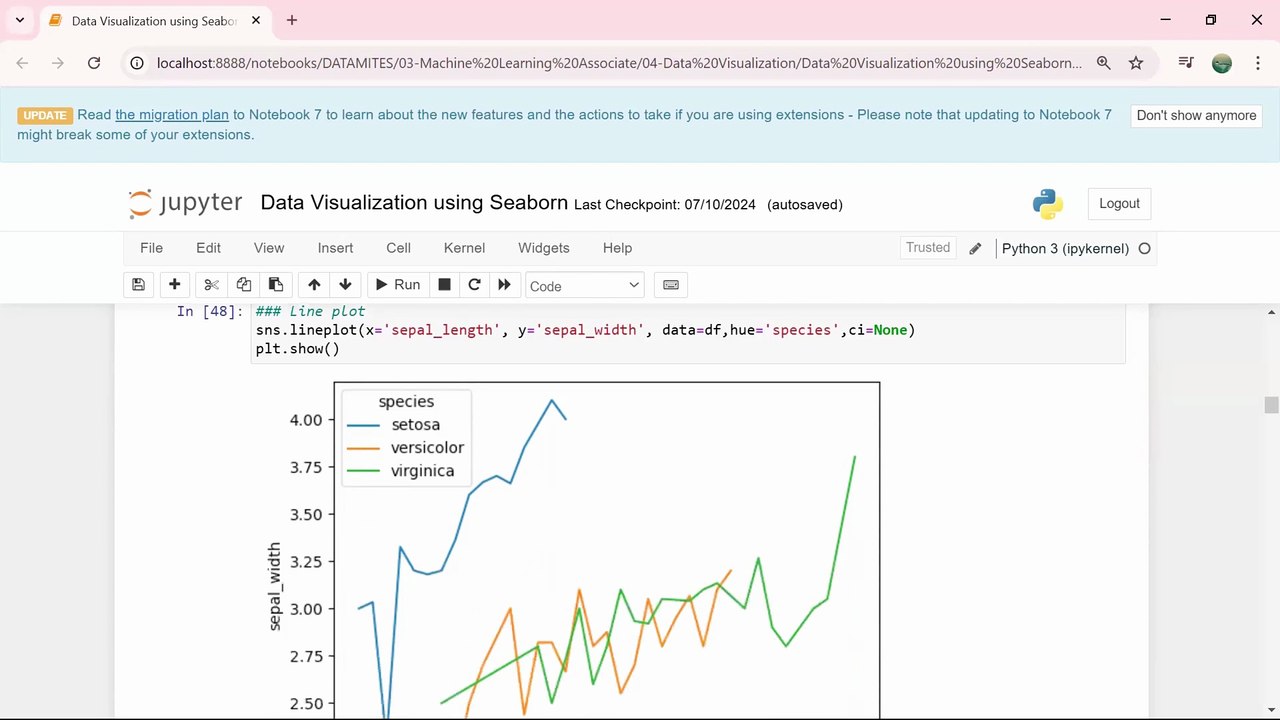Image resolution: width=1280 pixels, height=720 pixels.
Task: Open the Help menu
Action: pos(617,248)
